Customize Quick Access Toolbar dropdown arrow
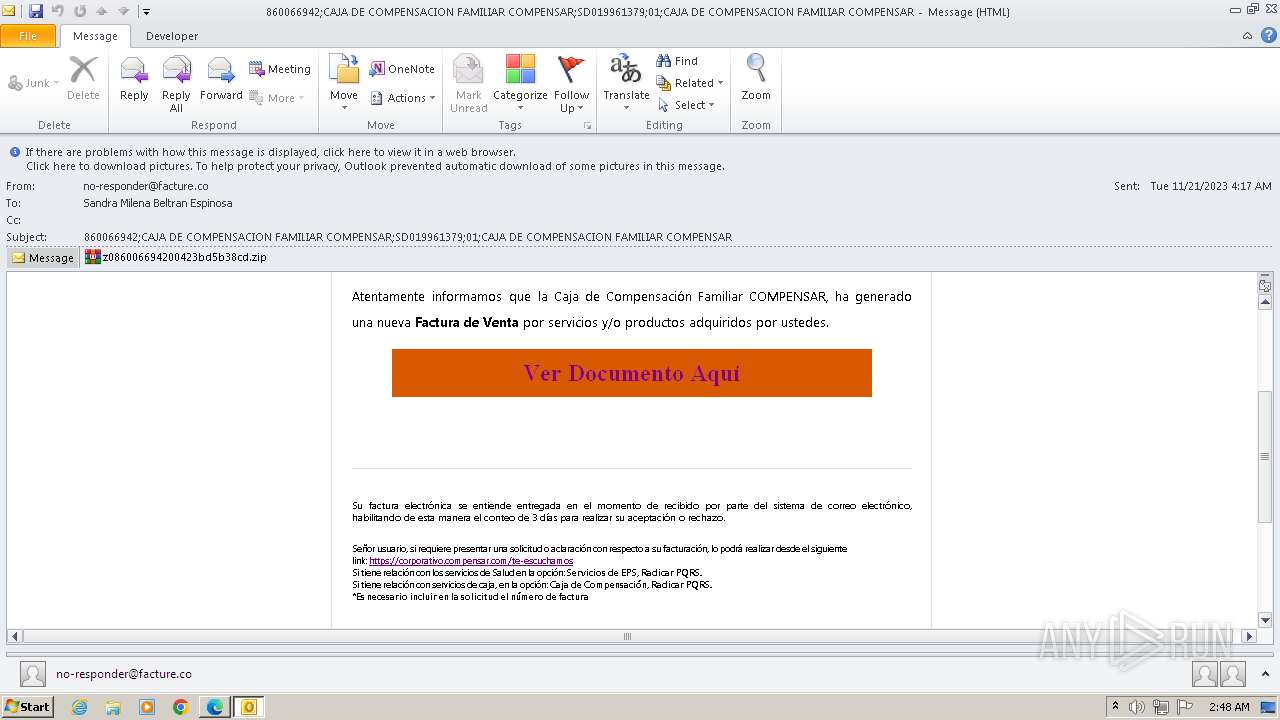 146,12
